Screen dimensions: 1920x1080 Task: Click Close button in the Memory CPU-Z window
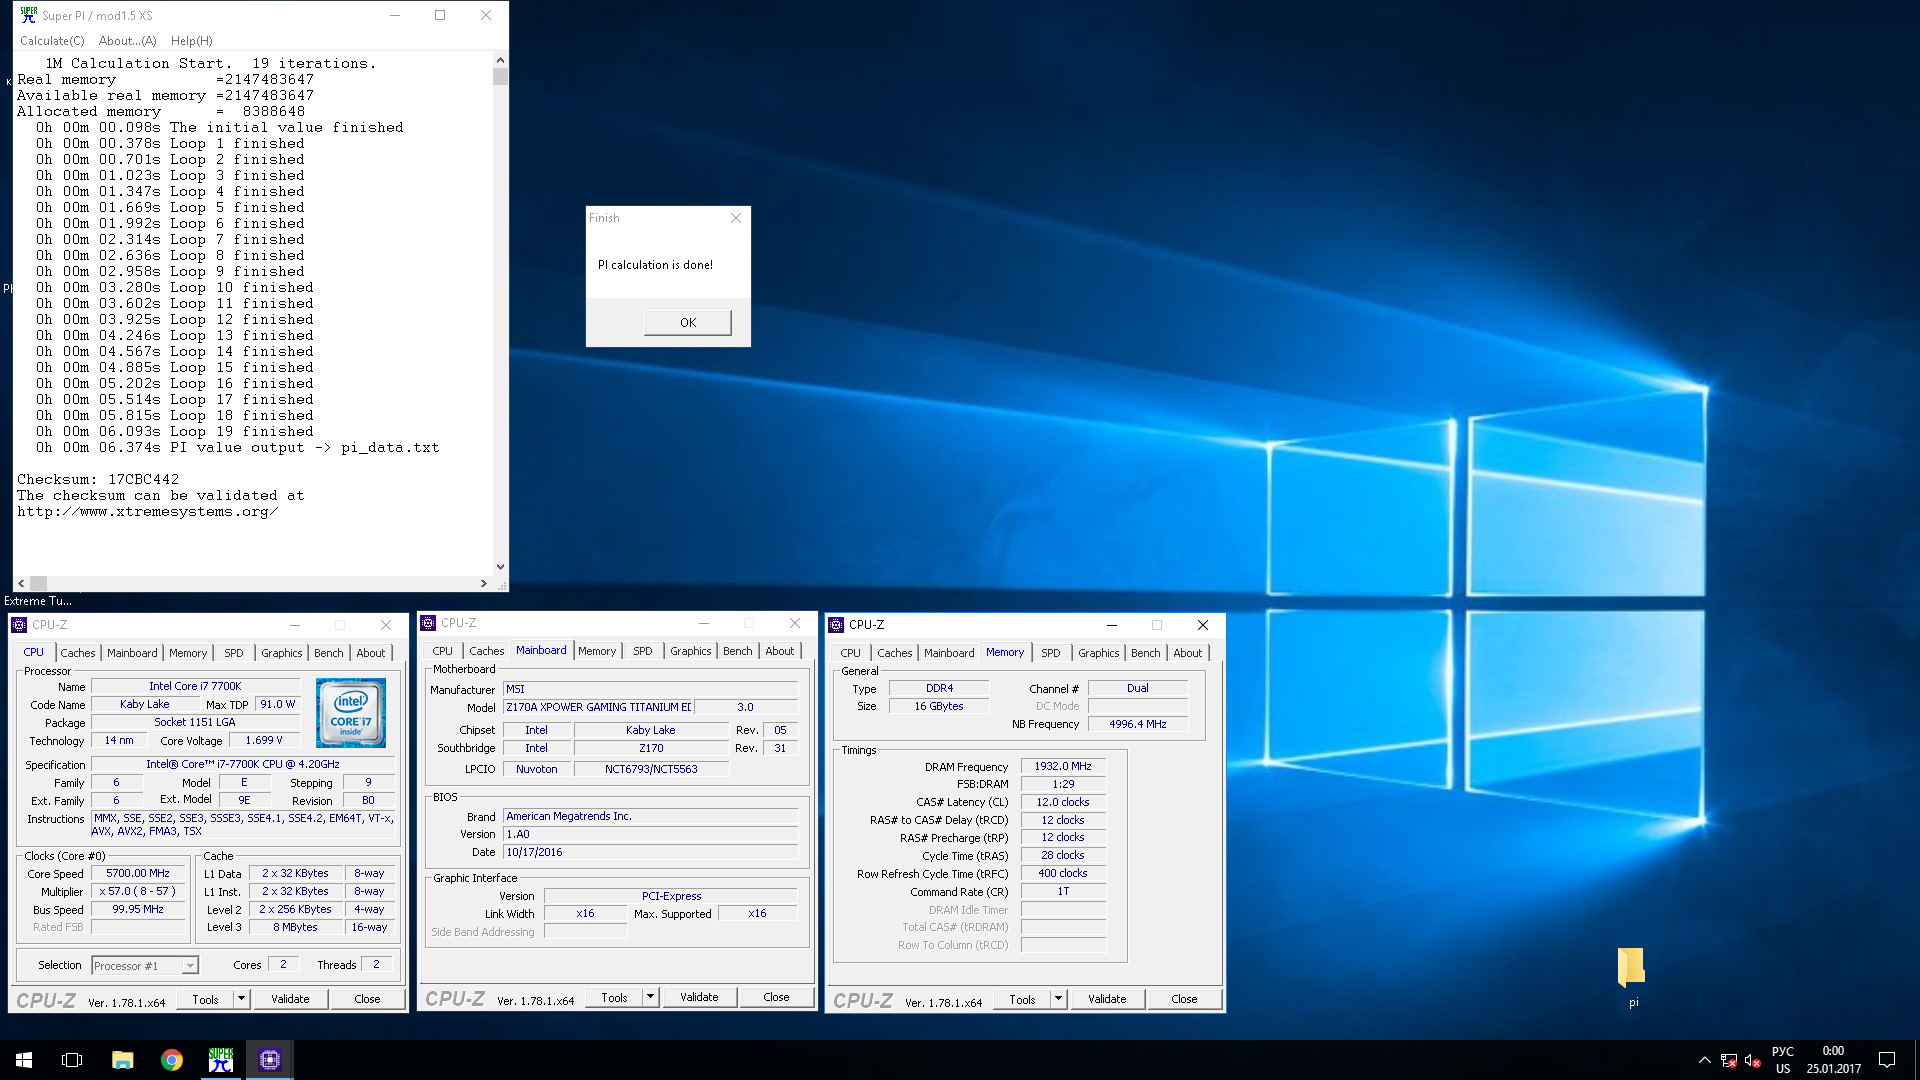pyautogui.click(x=1184, y=999)
